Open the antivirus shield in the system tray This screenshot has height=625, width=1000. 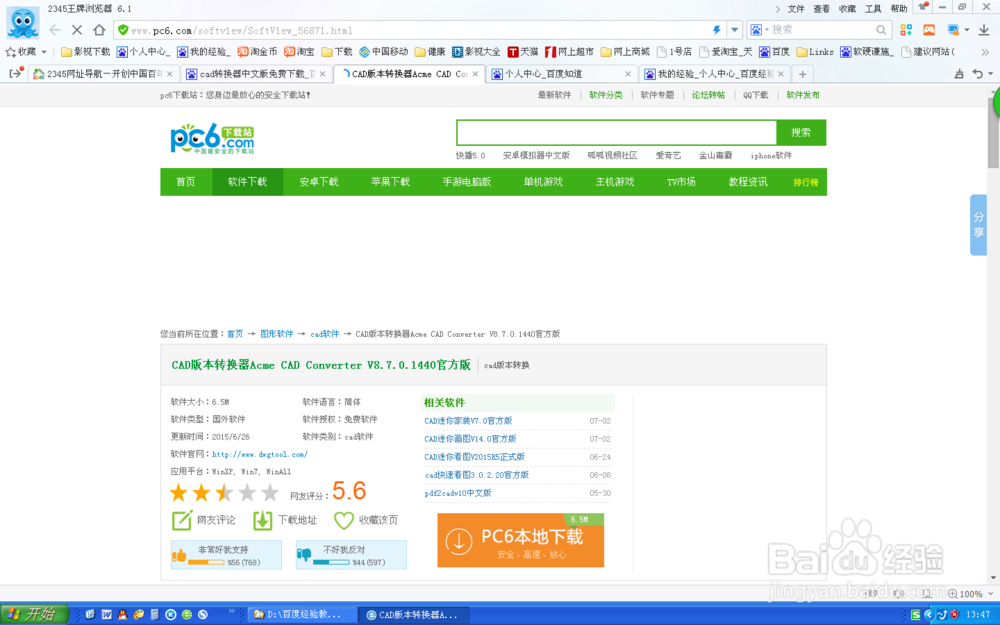tap(955, 614)
